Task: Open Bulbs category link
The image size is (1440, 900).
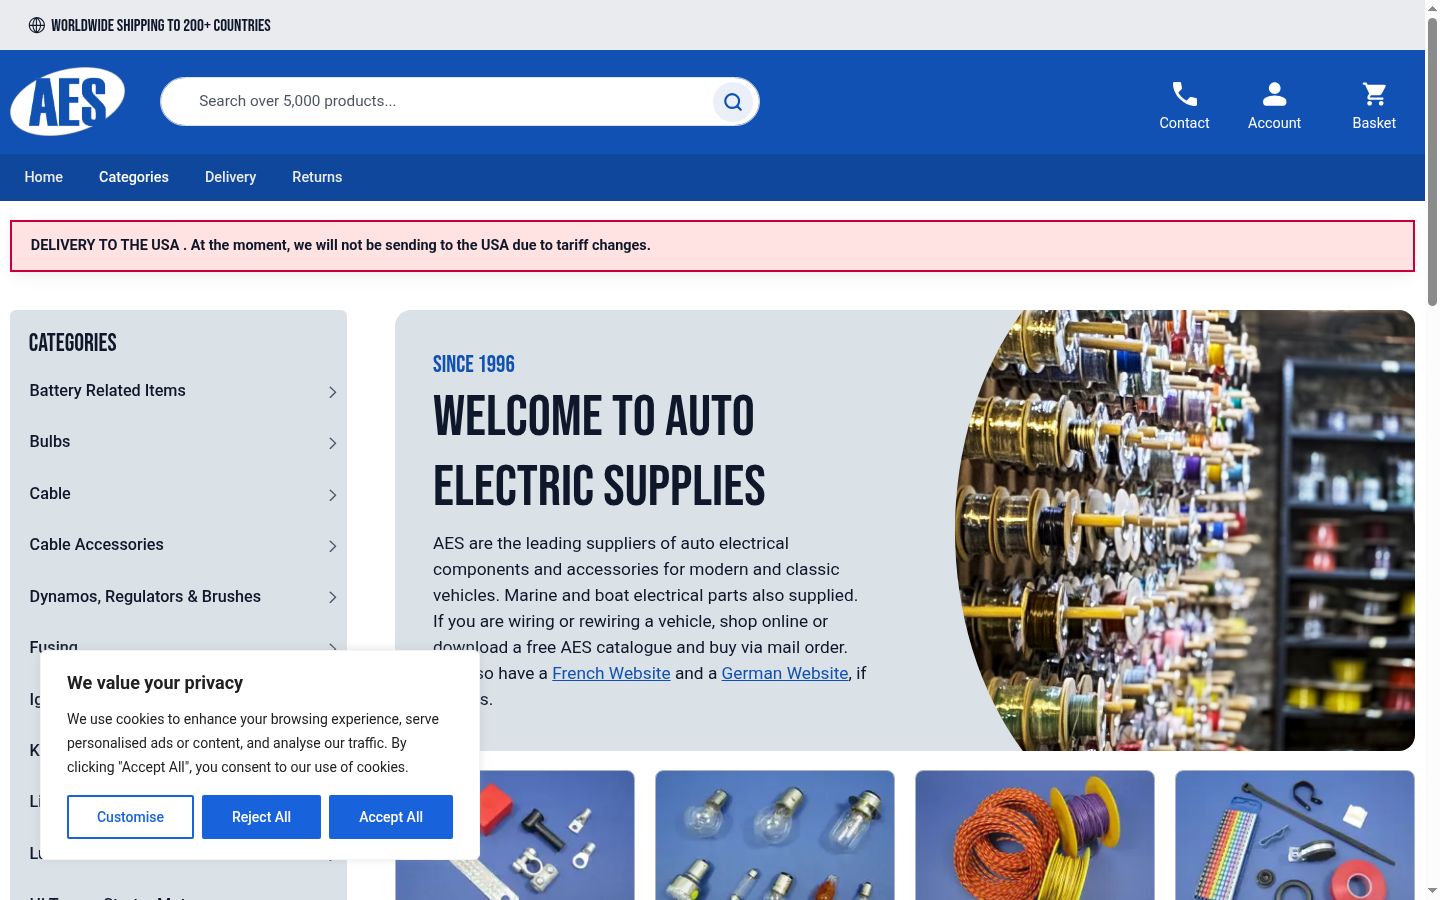Action: (50, 441)
